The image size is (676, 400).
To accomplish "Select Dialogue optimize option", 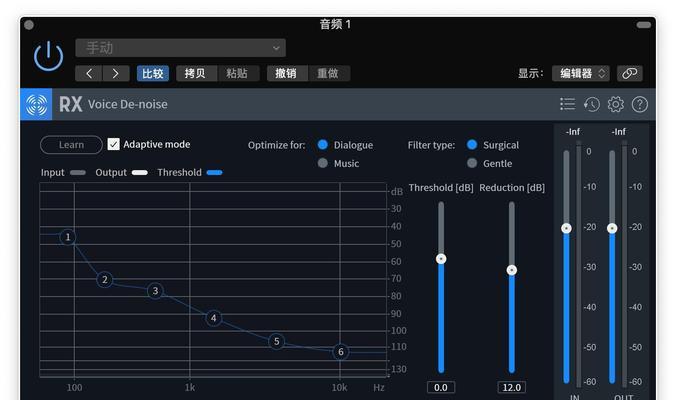I will pos(322,145).
